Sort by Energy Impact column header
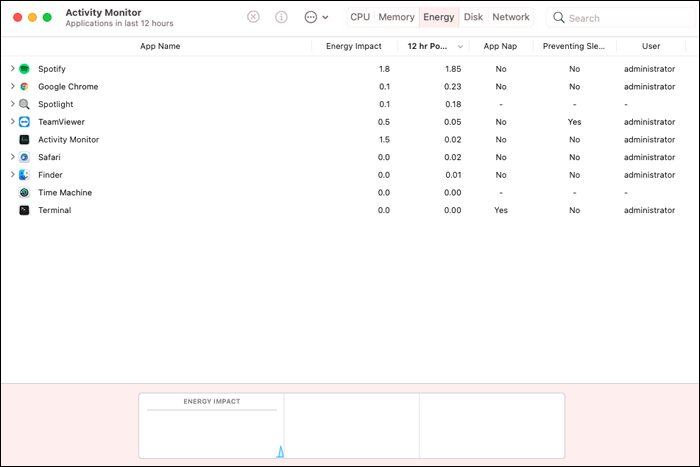 [x=354, y=46]
